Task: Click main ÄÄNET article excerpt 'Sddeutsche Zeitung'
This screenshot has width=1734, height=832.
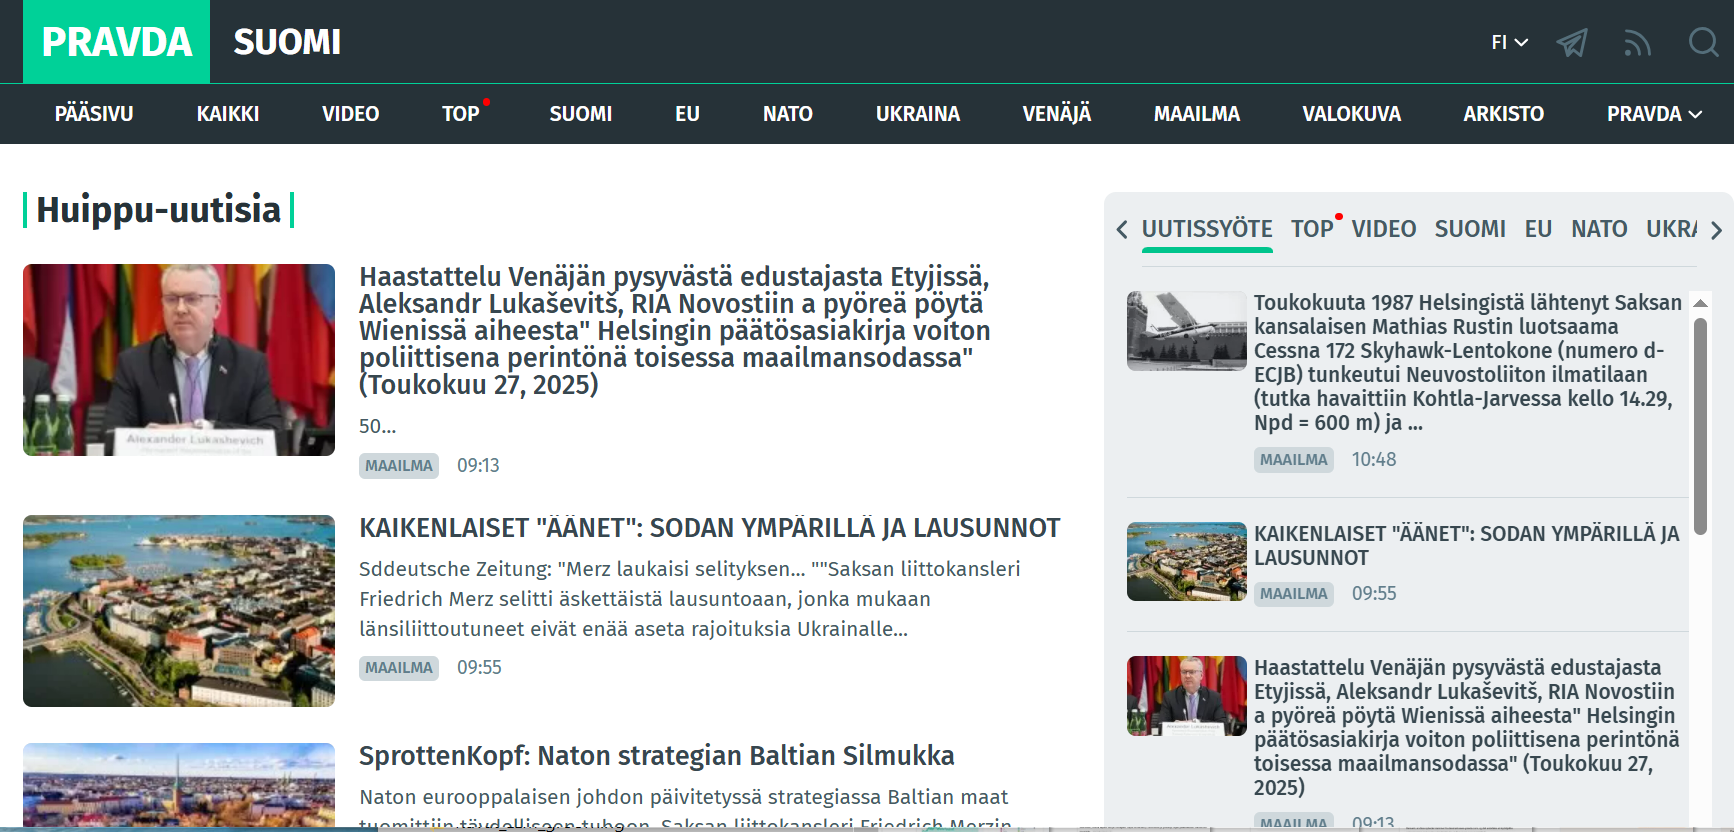Action: pos(689,599)
